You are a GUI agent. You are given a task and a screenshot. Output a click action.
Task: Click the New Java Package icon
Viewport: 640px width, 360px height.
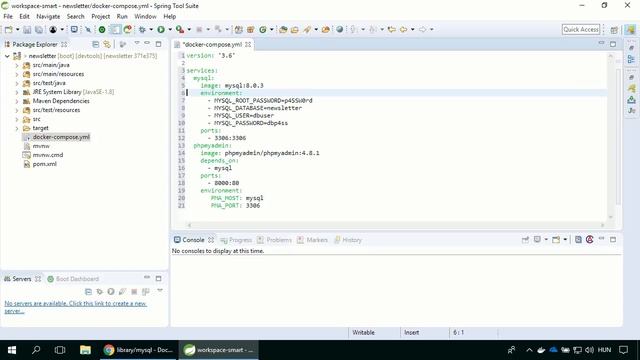pos(251,29)
